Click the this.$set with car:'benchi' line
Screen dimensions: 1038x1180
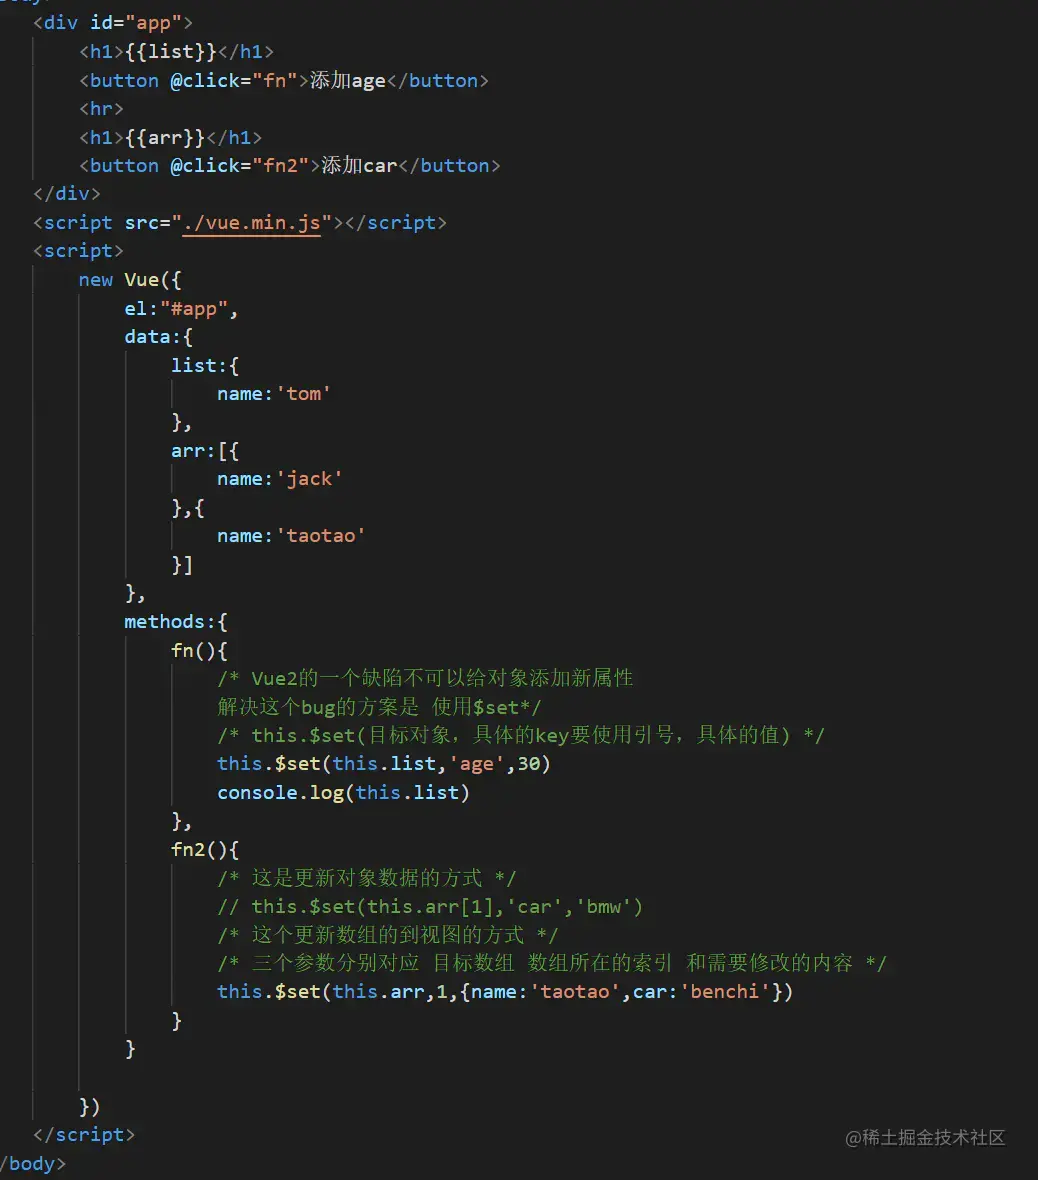point(505,992)
